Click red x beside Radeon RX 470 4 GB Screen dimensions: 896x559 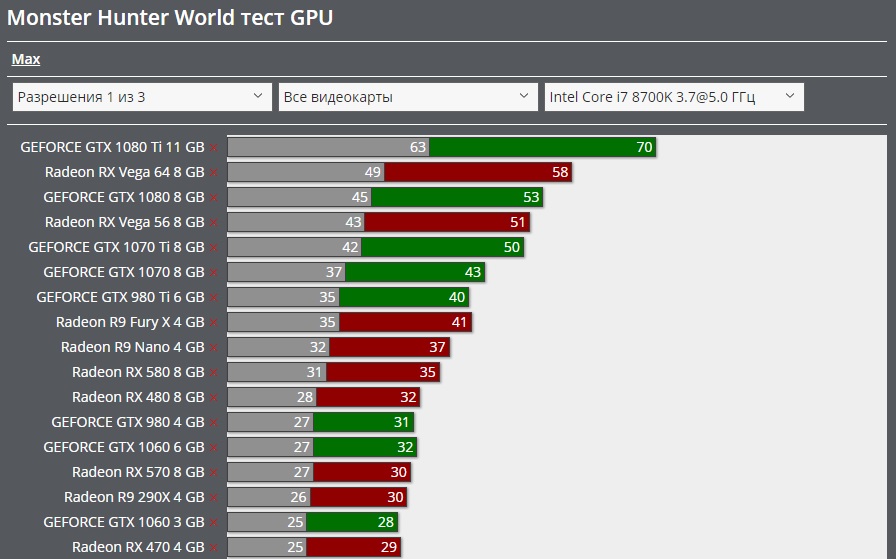pos(214,548)
